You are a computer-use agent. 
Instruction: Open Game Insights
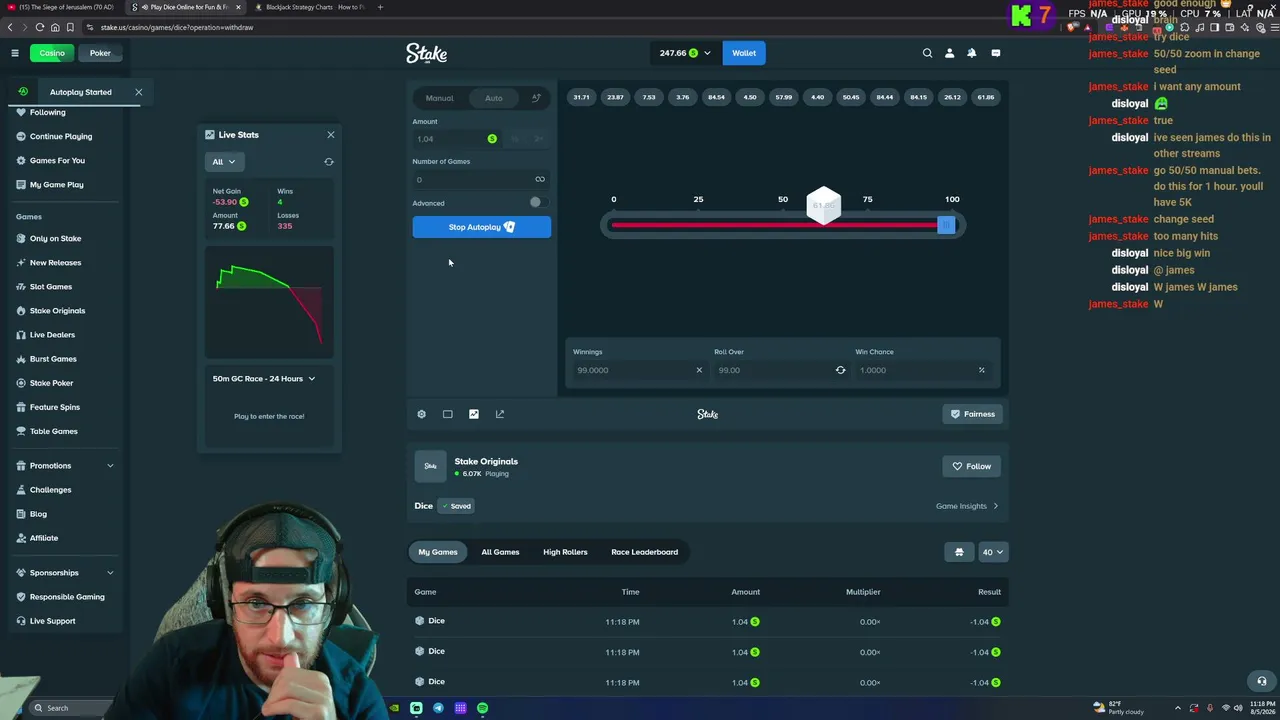click(967, 506)
